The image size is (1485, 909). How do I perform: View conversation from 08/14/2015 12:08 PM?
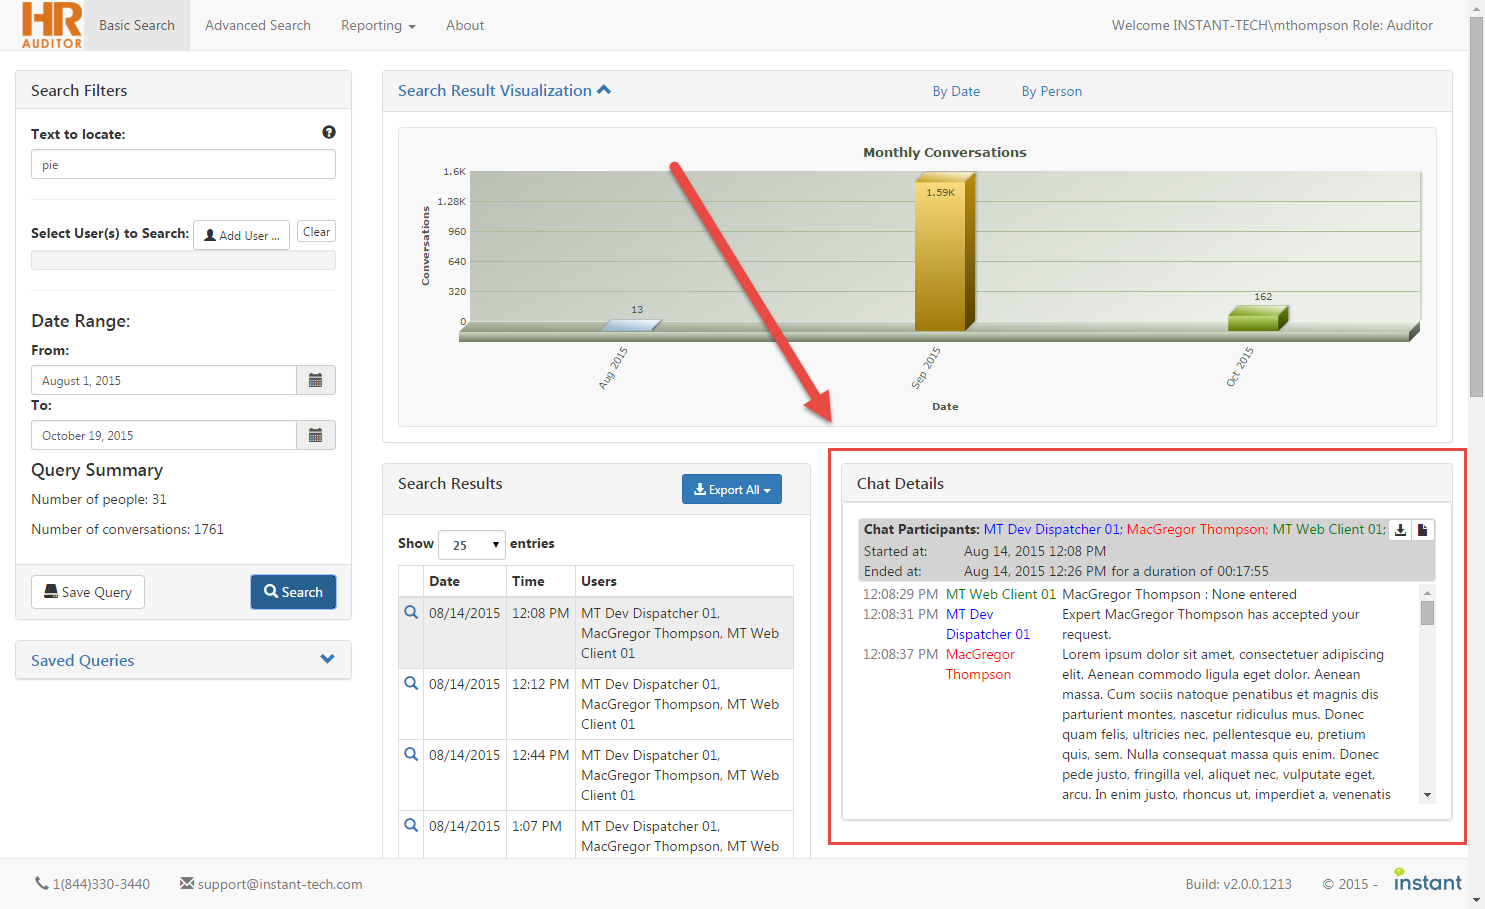coord(411,612)
